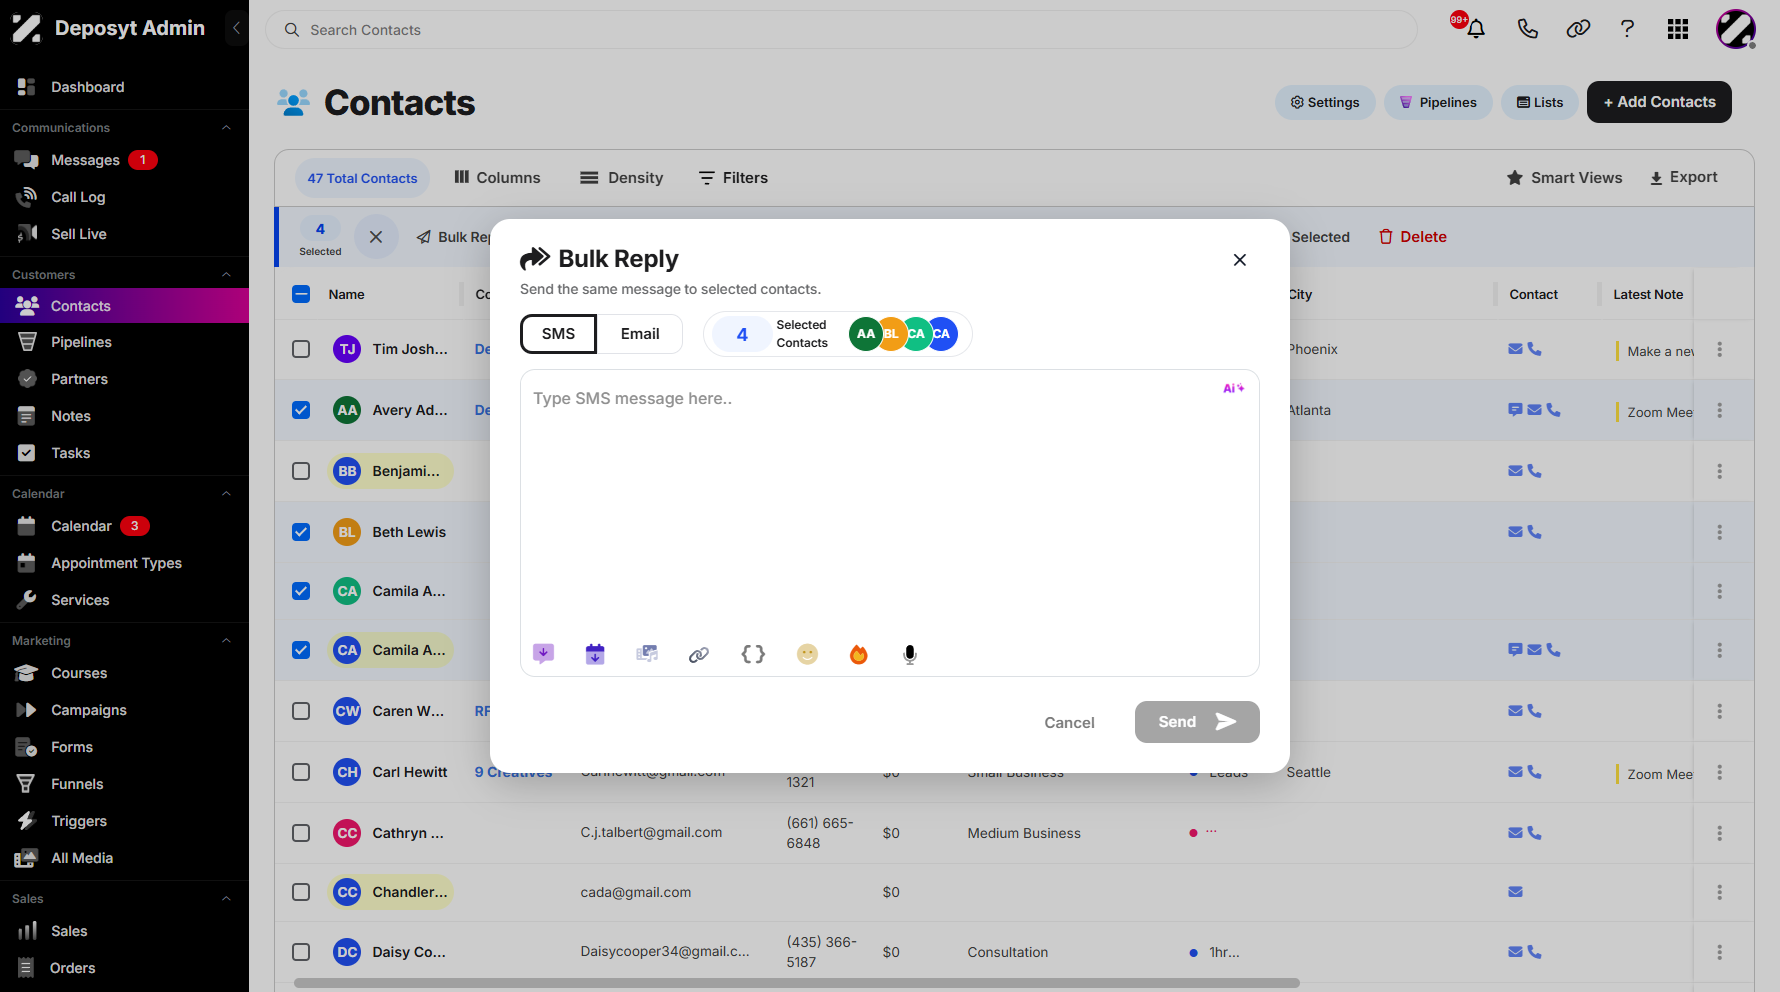1780x992 pixels.
Task: Open the Columns chooser
Action: 497,178
